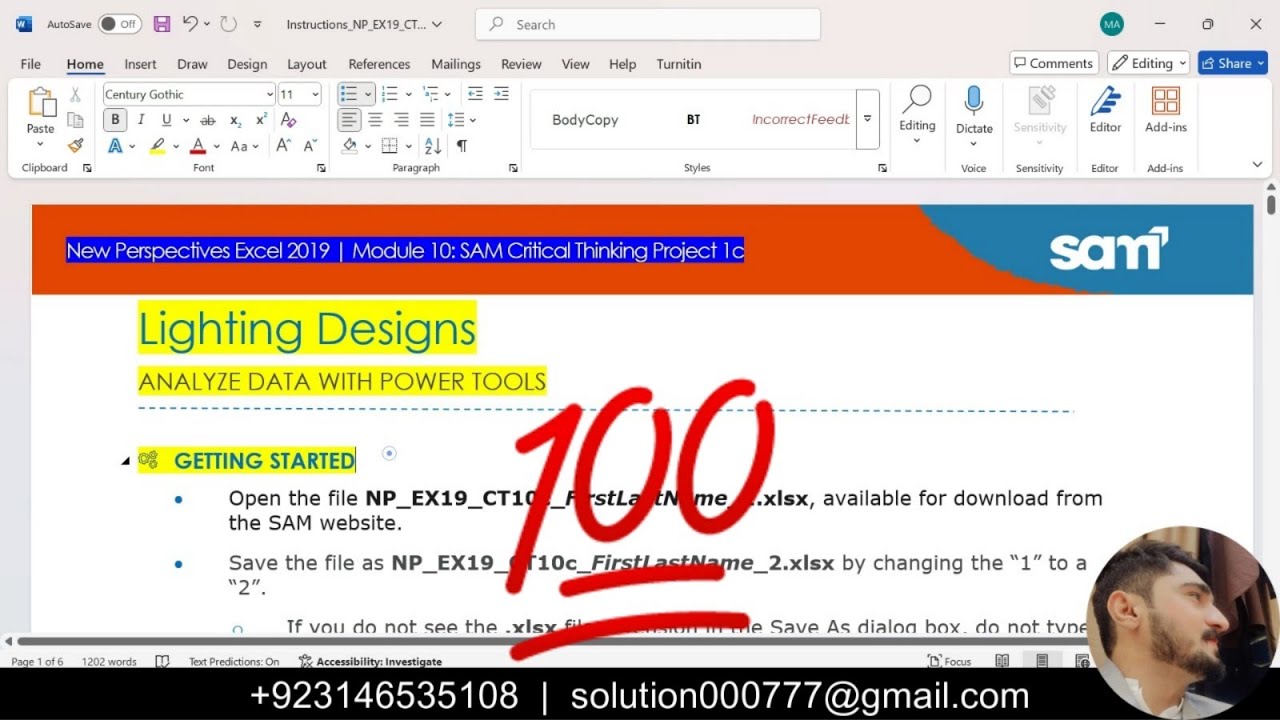The height and width of the screenshot is (720, 1280).
Task: Apply the BodyCopy style
Action: coord(585,119)
